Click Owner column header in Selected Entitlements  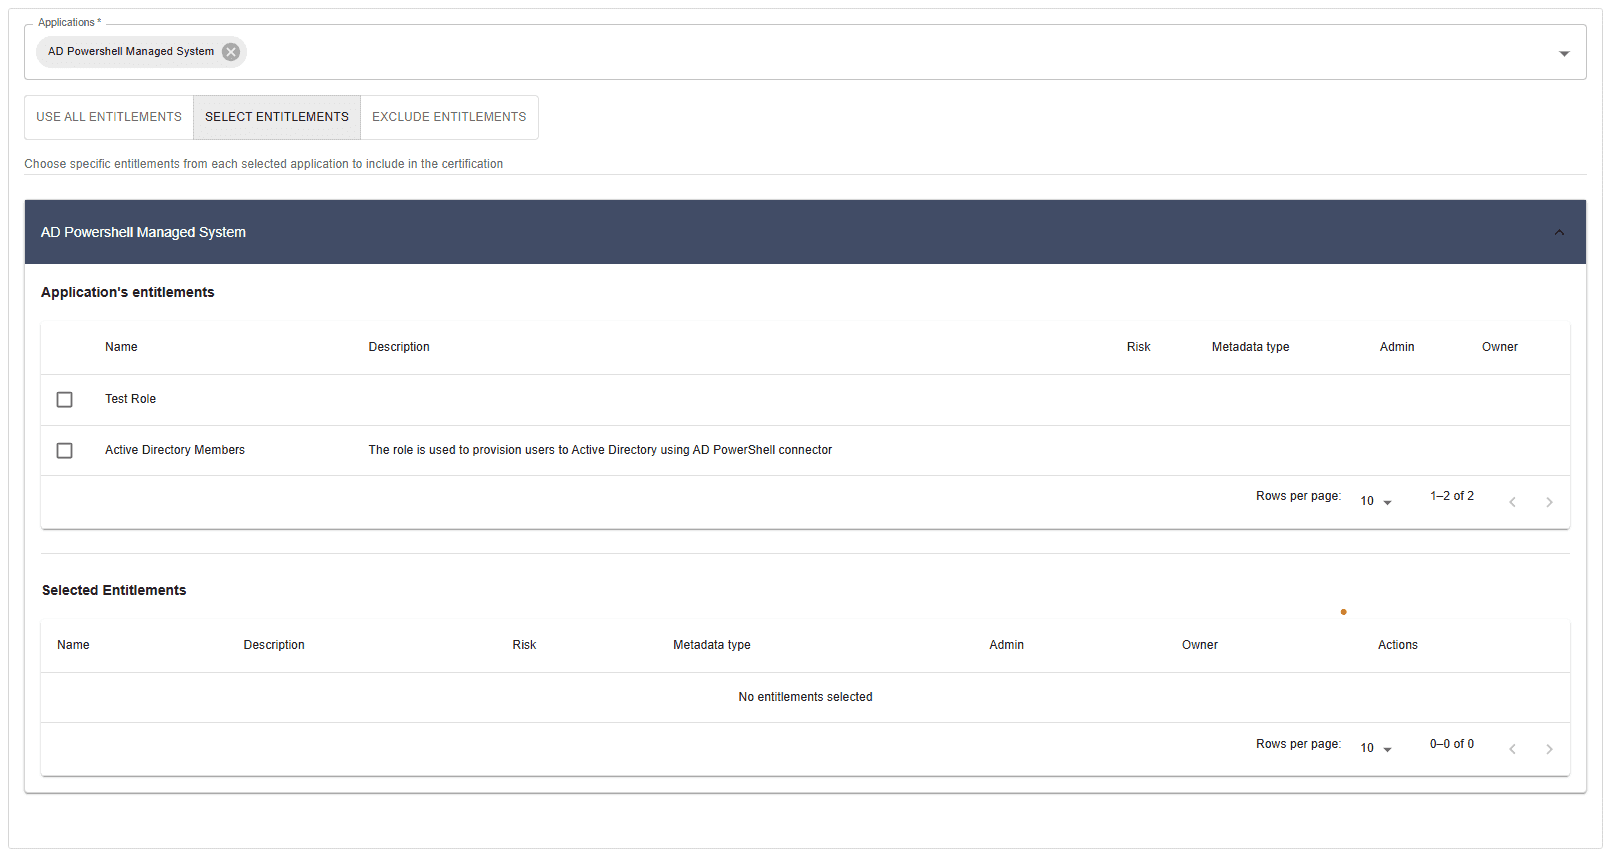1199,645
